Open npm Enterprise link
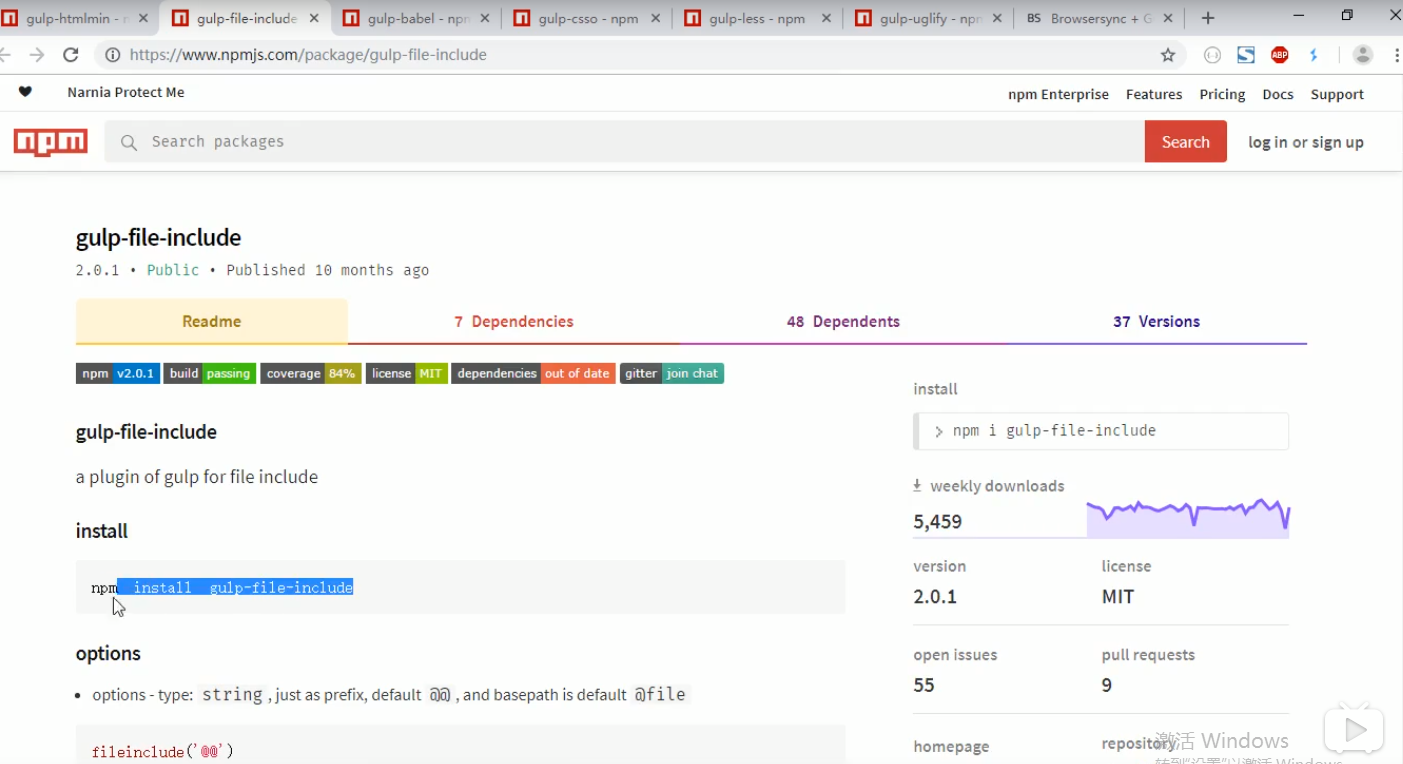This screenshot has height=764, width=1403. 1058,94
